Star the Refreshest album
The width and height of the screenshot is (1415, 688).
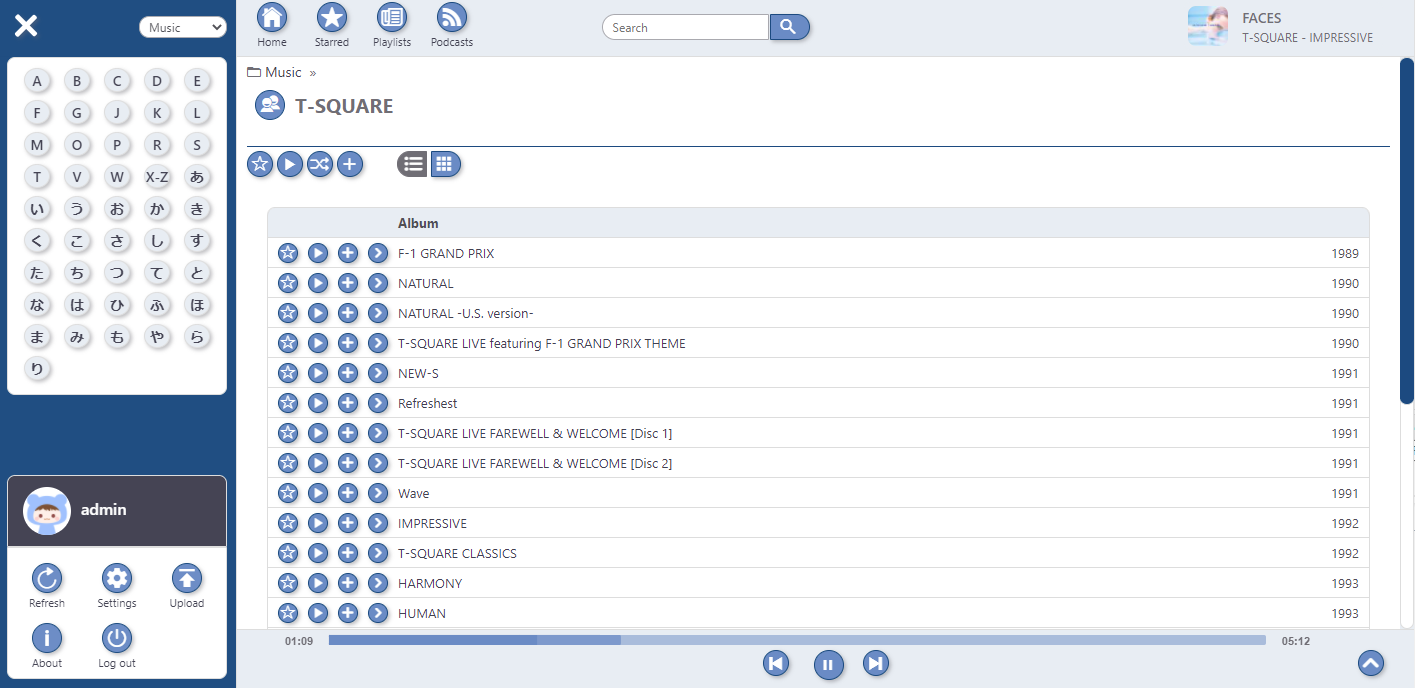pyautogui.click(x=288, y=403)
